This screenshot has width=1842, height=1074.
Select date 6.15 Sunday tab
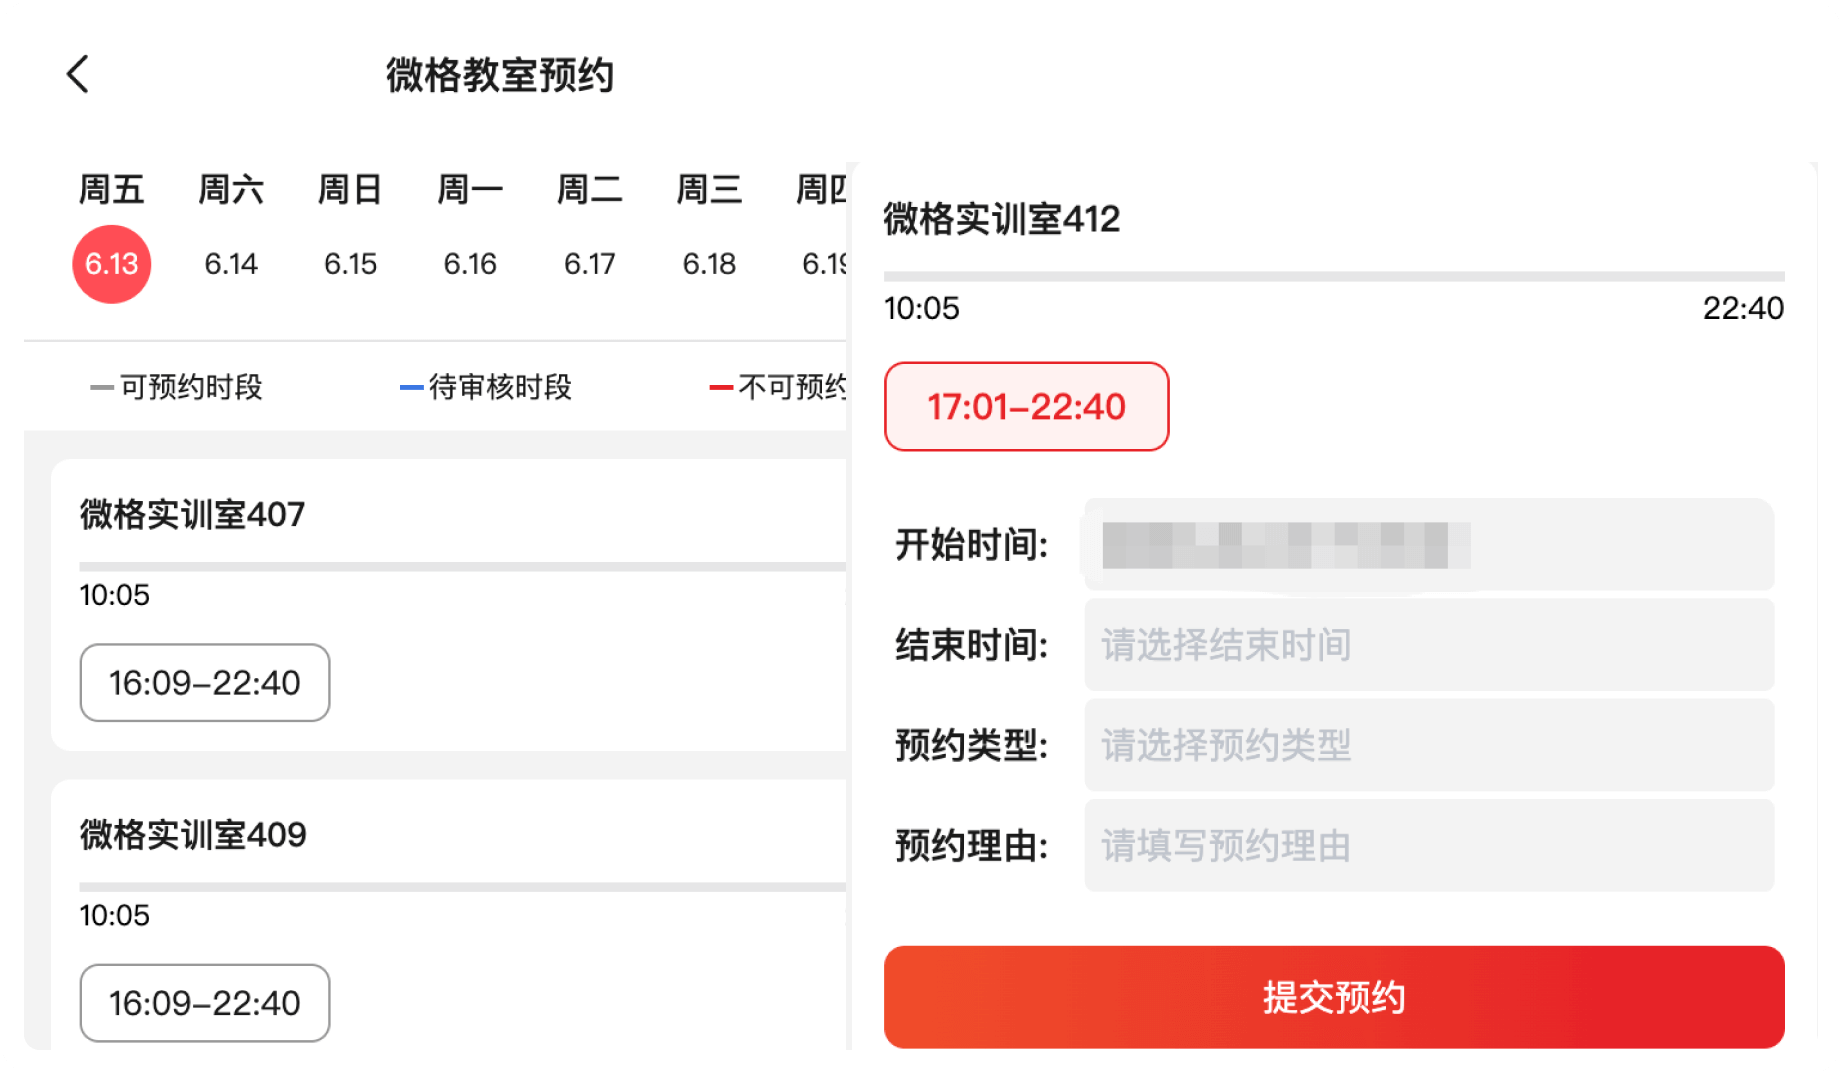pos(350,230)
